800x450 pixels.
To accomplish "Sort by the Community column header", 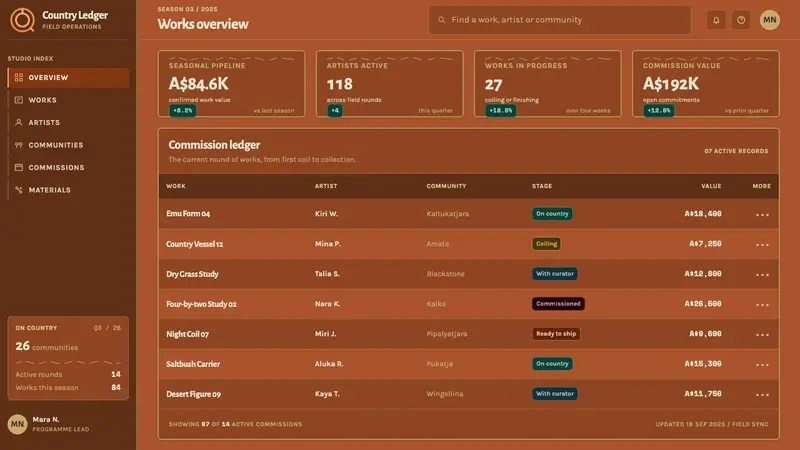I will pyautogui.click(x=446, y=186).
